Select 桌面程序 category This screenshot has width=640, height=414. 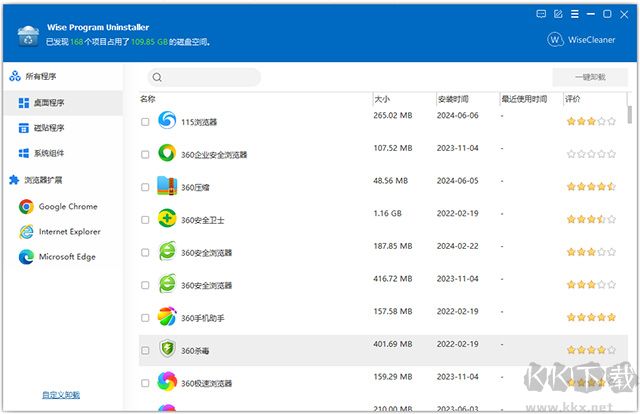[63, 102]
